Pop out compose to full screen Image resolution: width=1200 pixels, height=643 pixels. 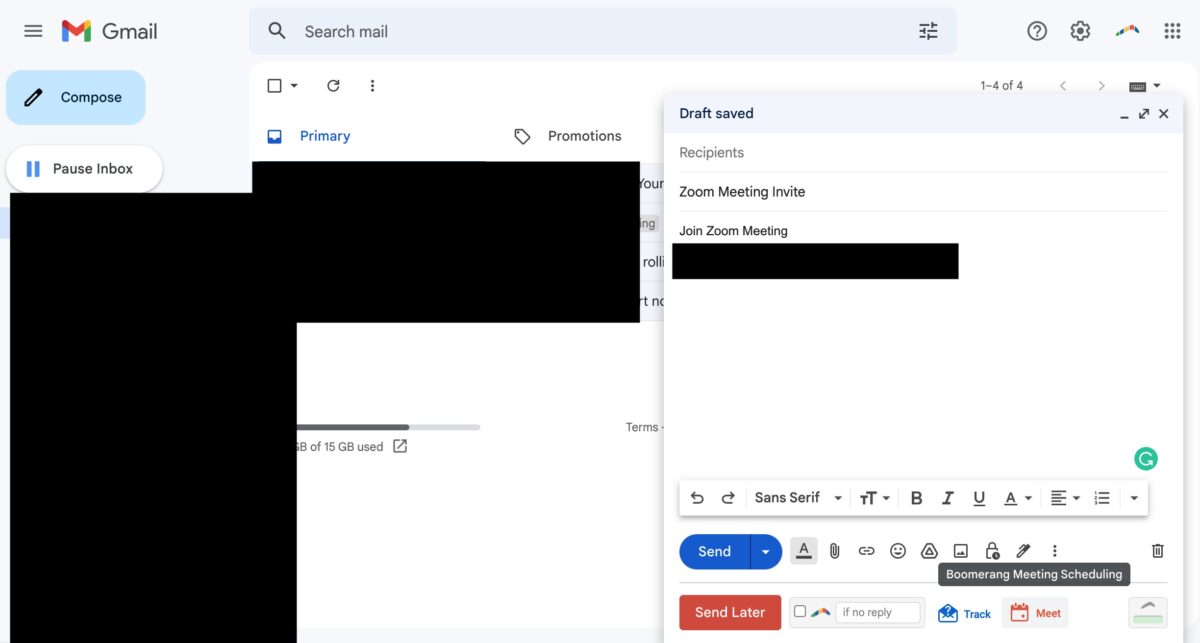(1144, 114)
